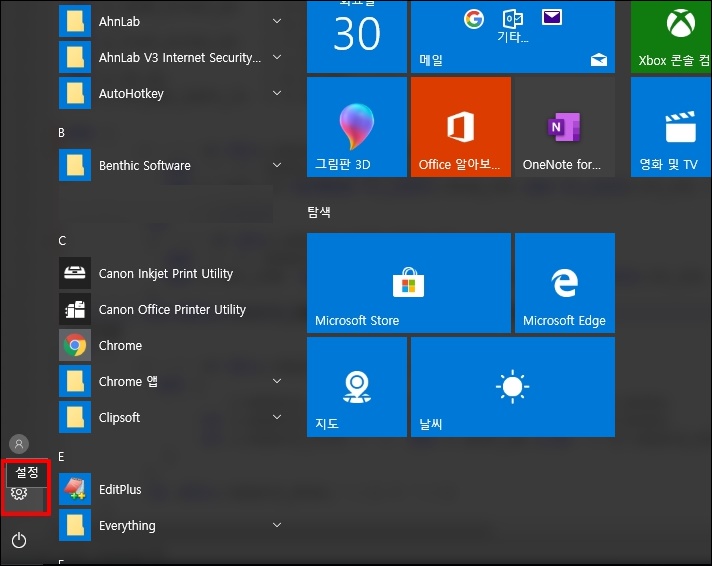Click the Chrome 앱 folder icon
Screen dimensions: 712x566
click(75, 381)
